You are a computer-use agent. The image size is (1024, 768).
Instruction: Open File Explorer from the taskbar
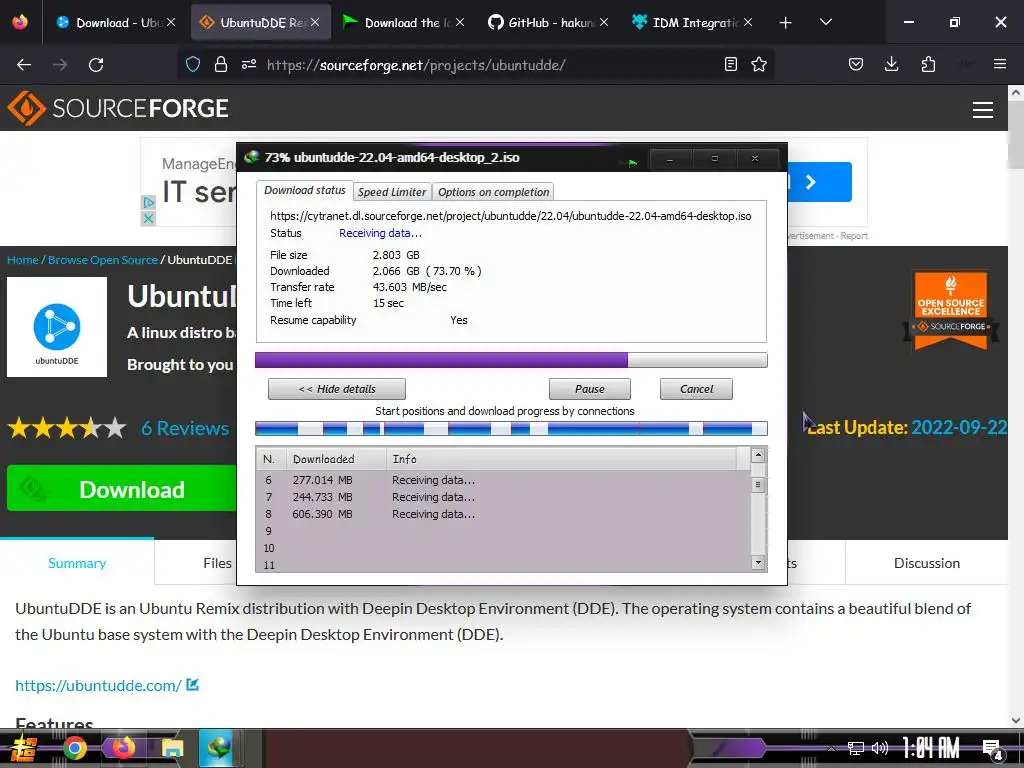[172, 748]
